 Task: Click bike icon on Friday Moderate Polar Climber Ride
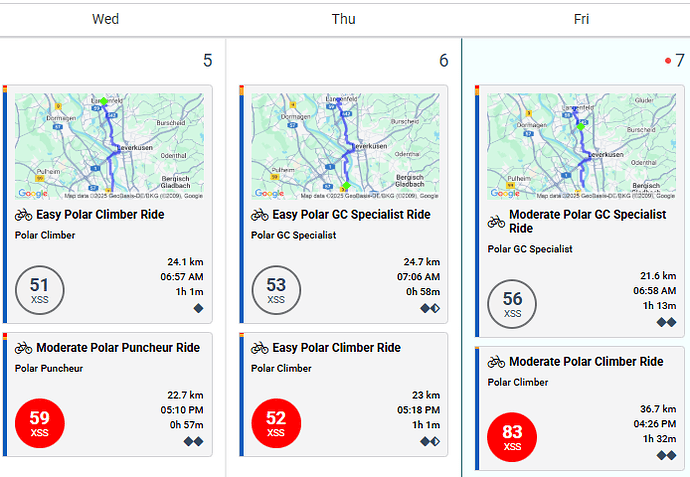coord(496,362)
